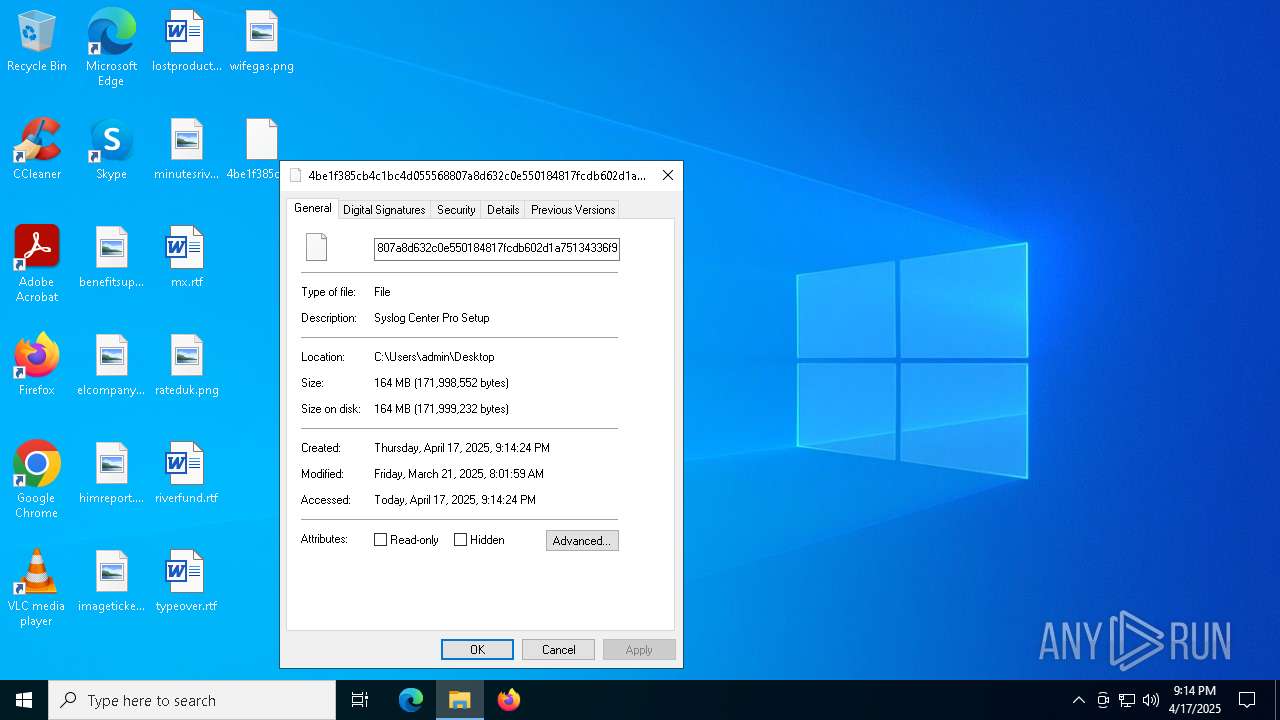Screen dimensions: 1280x720
Task: Open the Recycle Bin desktop icon
Action: 37,42
